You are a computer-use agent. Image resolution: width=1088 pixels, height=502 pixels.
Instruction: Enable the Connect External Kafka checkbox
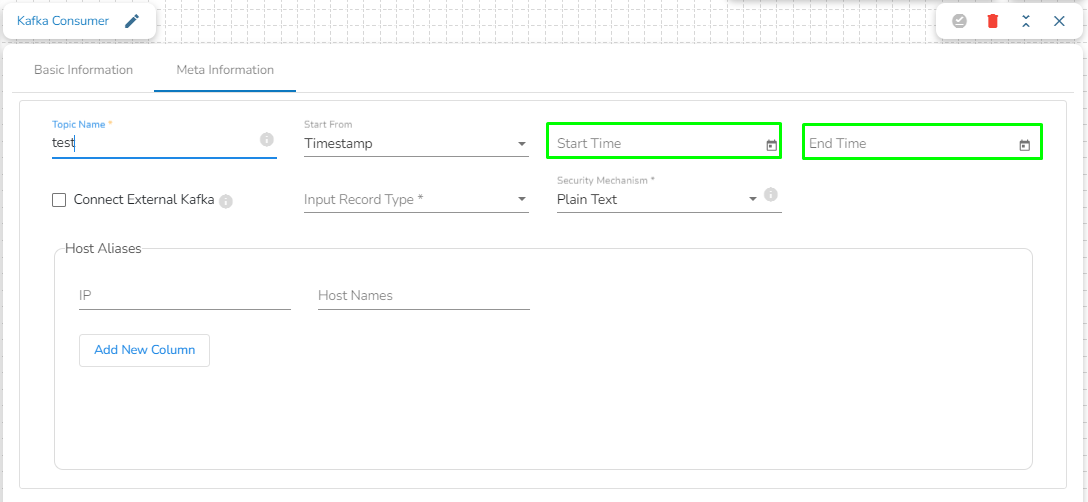59,200
